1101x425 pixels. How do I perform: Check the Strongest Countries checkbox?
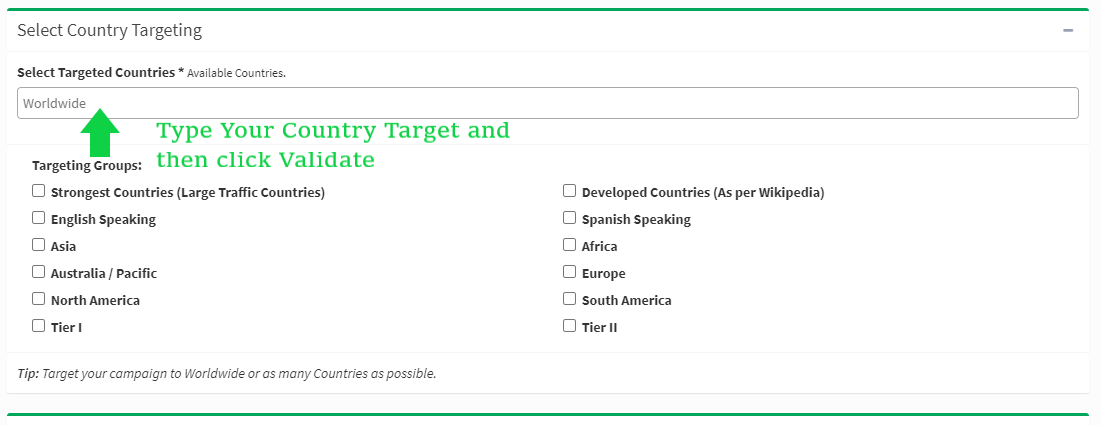39,191
